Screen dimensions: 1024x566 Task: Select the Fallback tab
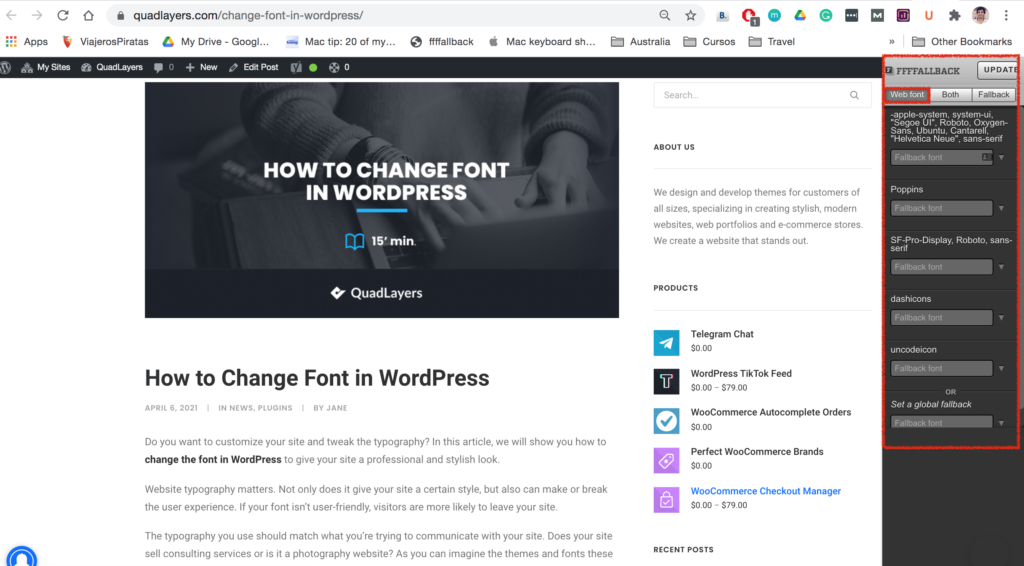click(993, 95)
